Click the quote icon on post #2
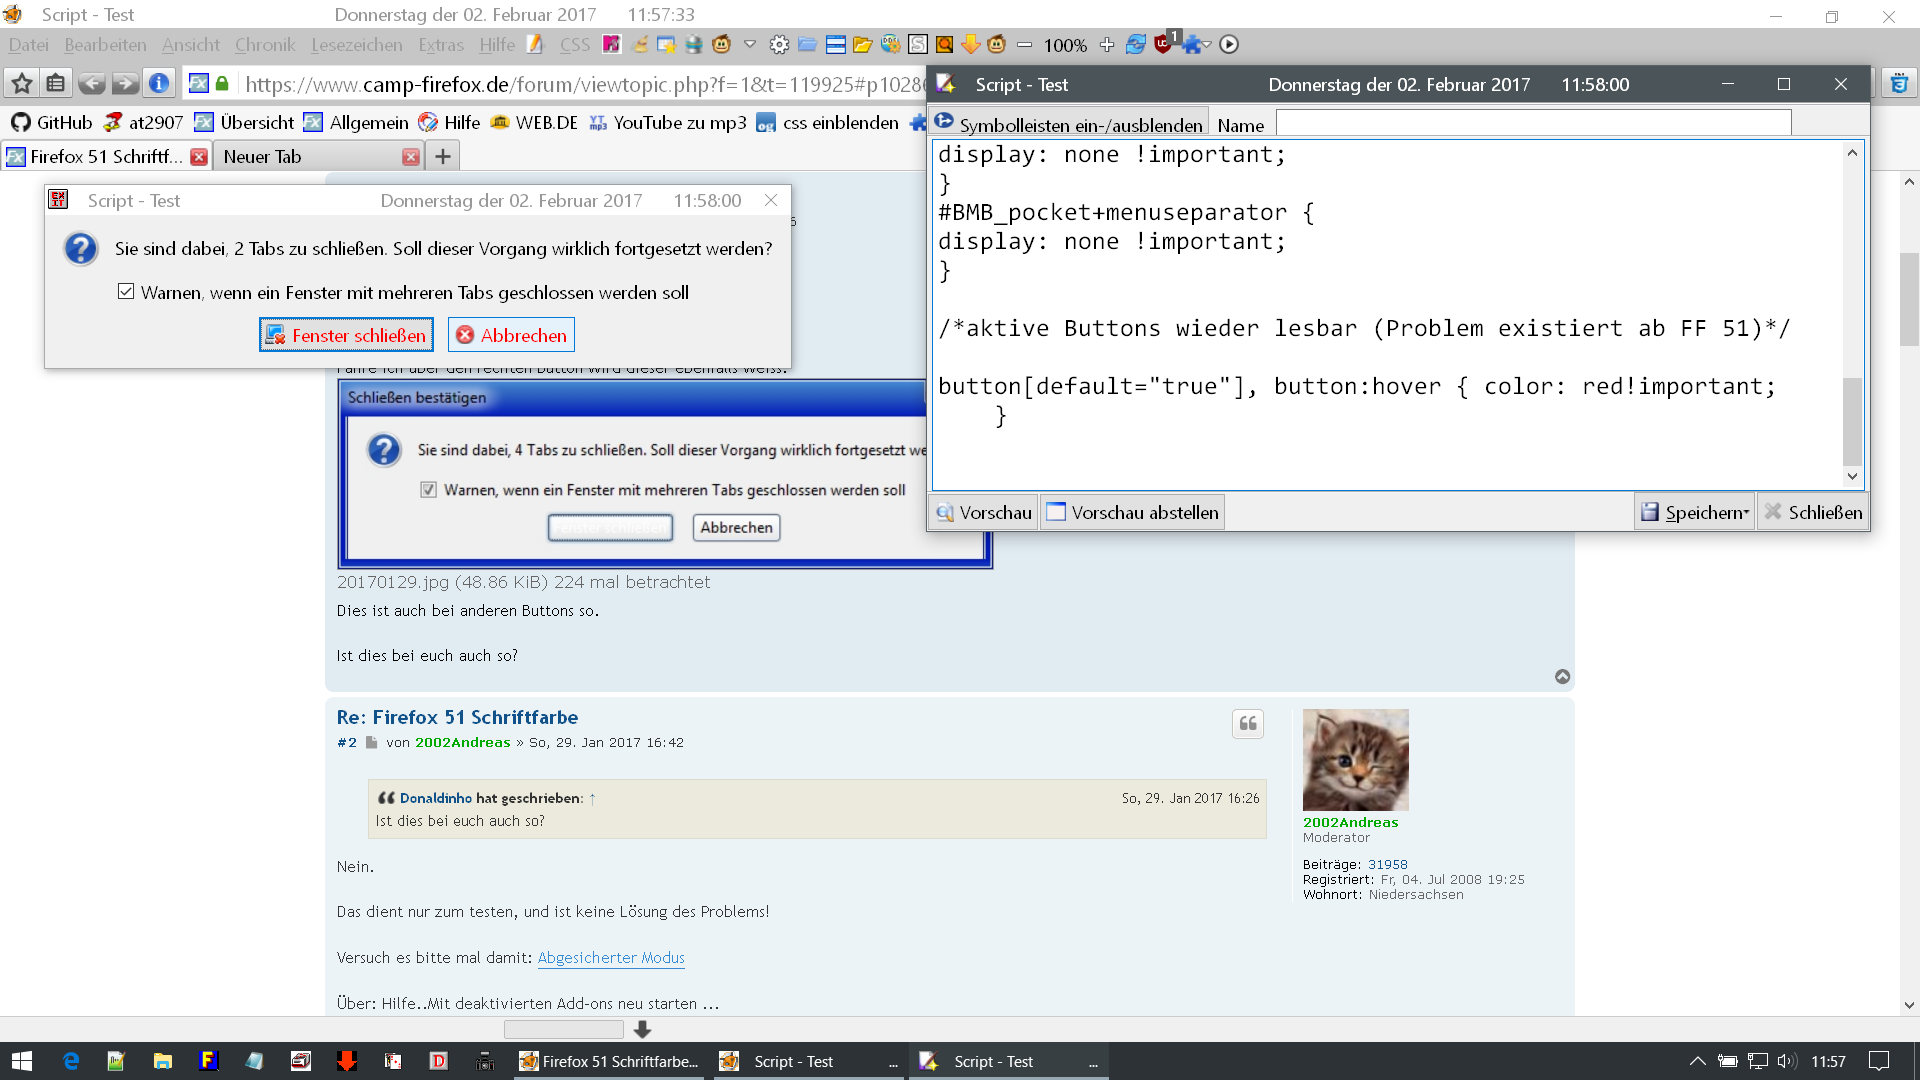The width and height of the screenshot is (1920, 1080). point(1248,724)
